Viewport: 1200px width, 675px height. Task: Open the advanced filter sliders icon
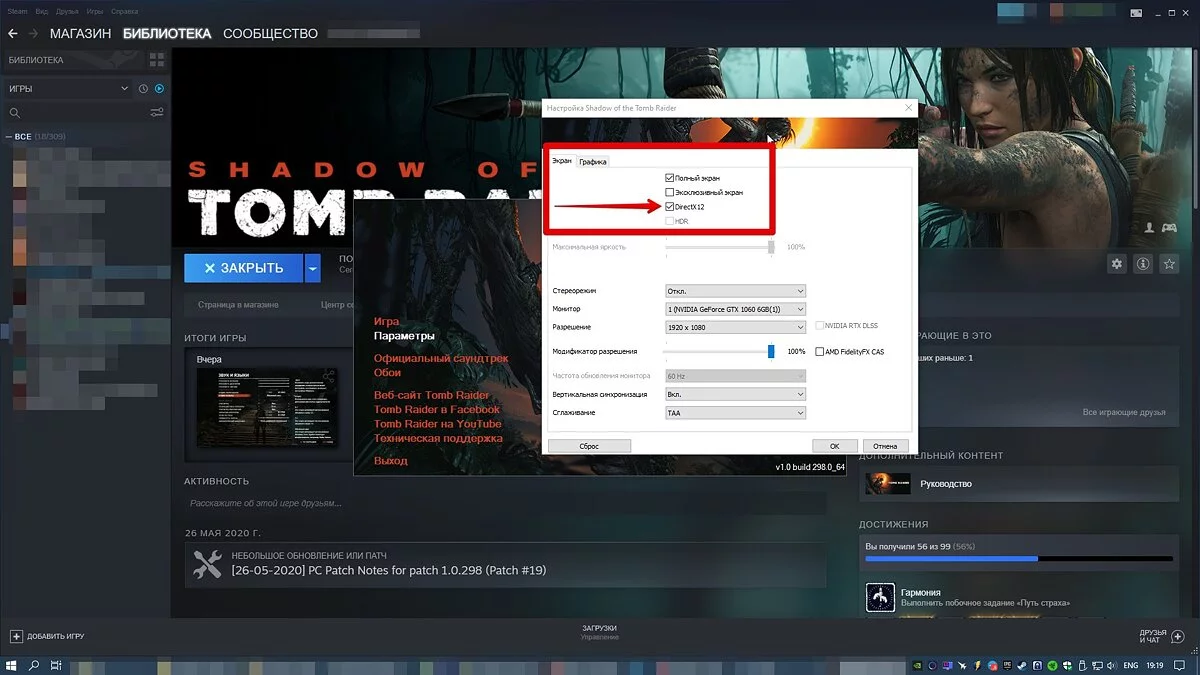tap(157, 113)
